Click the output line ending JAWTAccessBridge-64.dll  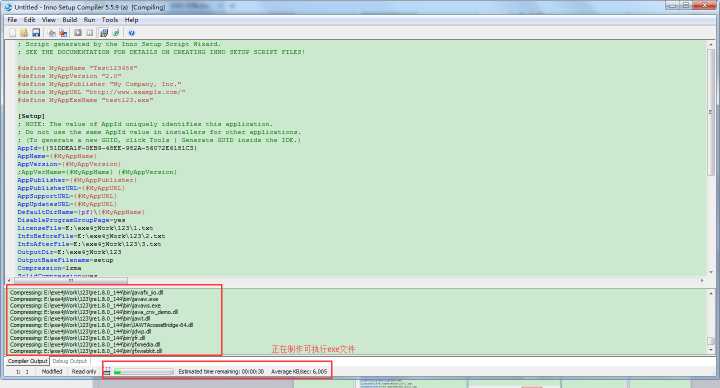tap(101, 325)
